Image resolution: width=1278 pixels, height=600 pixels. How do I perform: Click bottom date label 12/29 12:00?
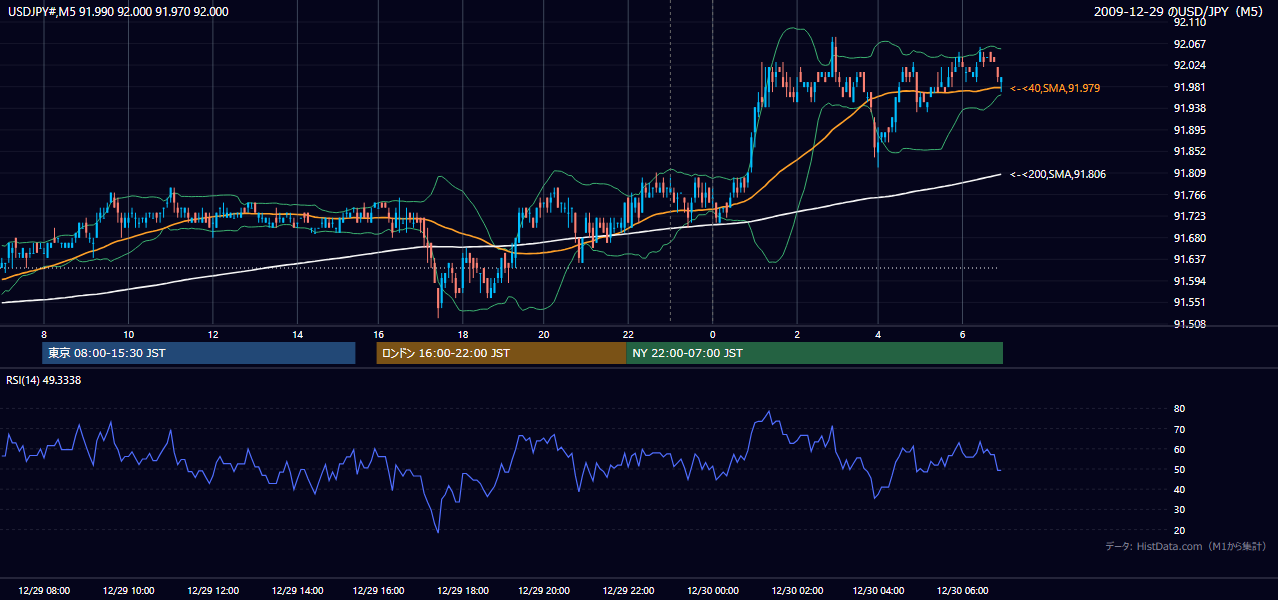tap(213, 591)
